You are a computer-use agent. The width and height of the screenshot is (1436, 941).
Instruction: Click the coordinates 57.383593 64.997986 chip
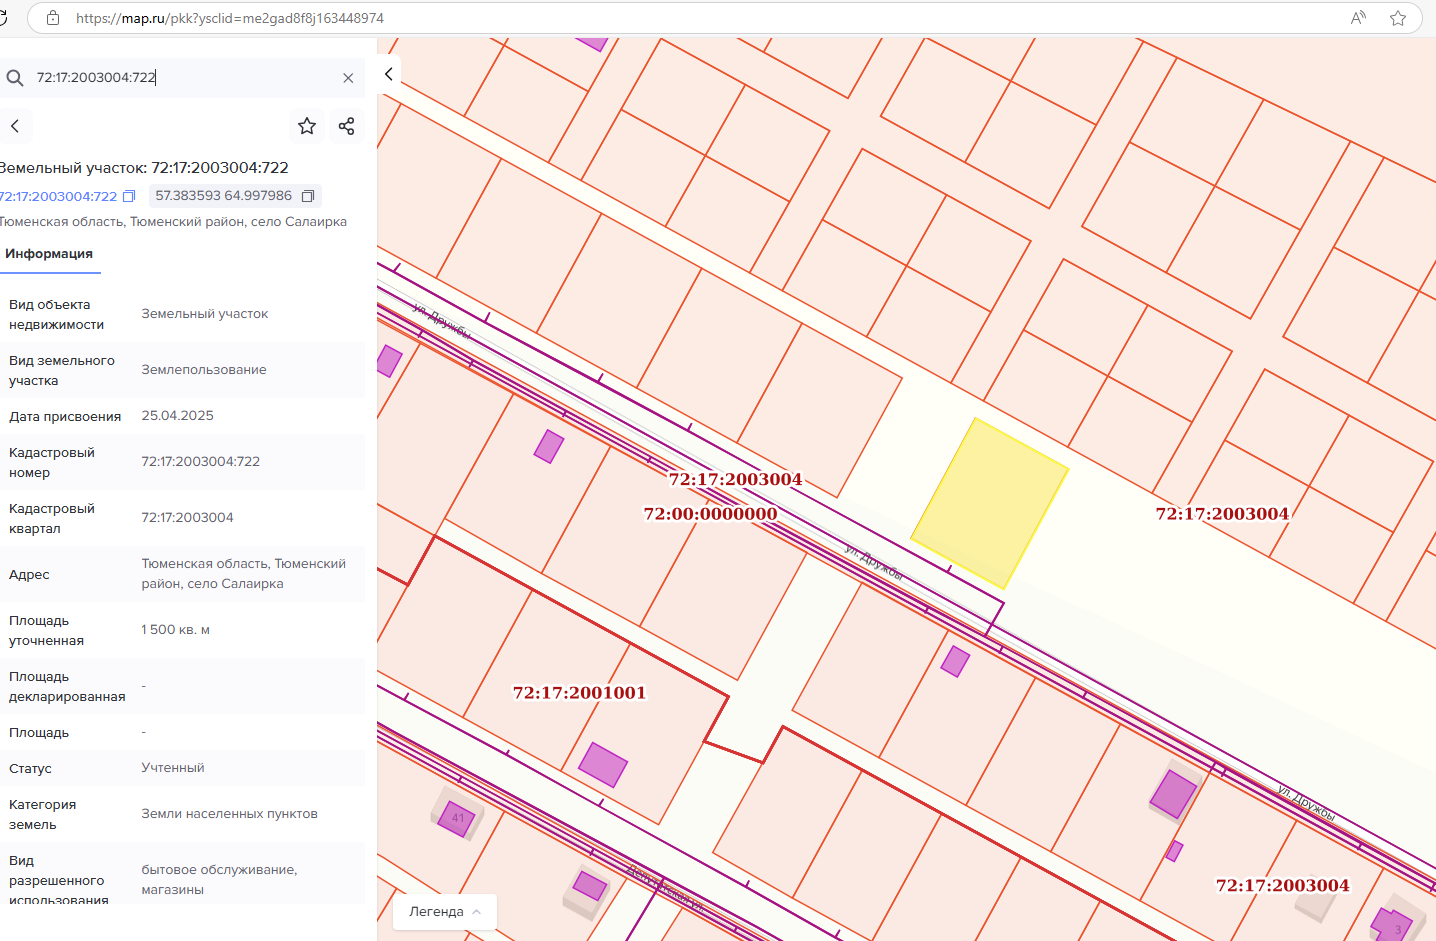pyautogui.click(x=235, y=196)
